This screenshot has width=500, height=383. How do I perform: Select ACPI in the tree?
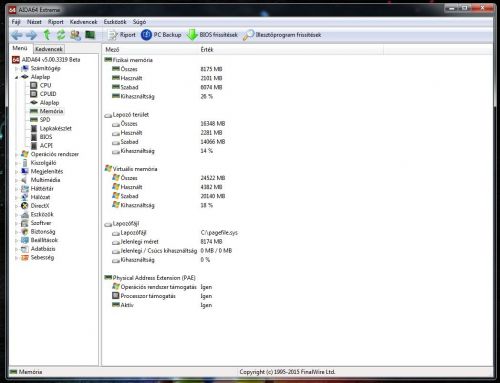click(x=46, y=146)
